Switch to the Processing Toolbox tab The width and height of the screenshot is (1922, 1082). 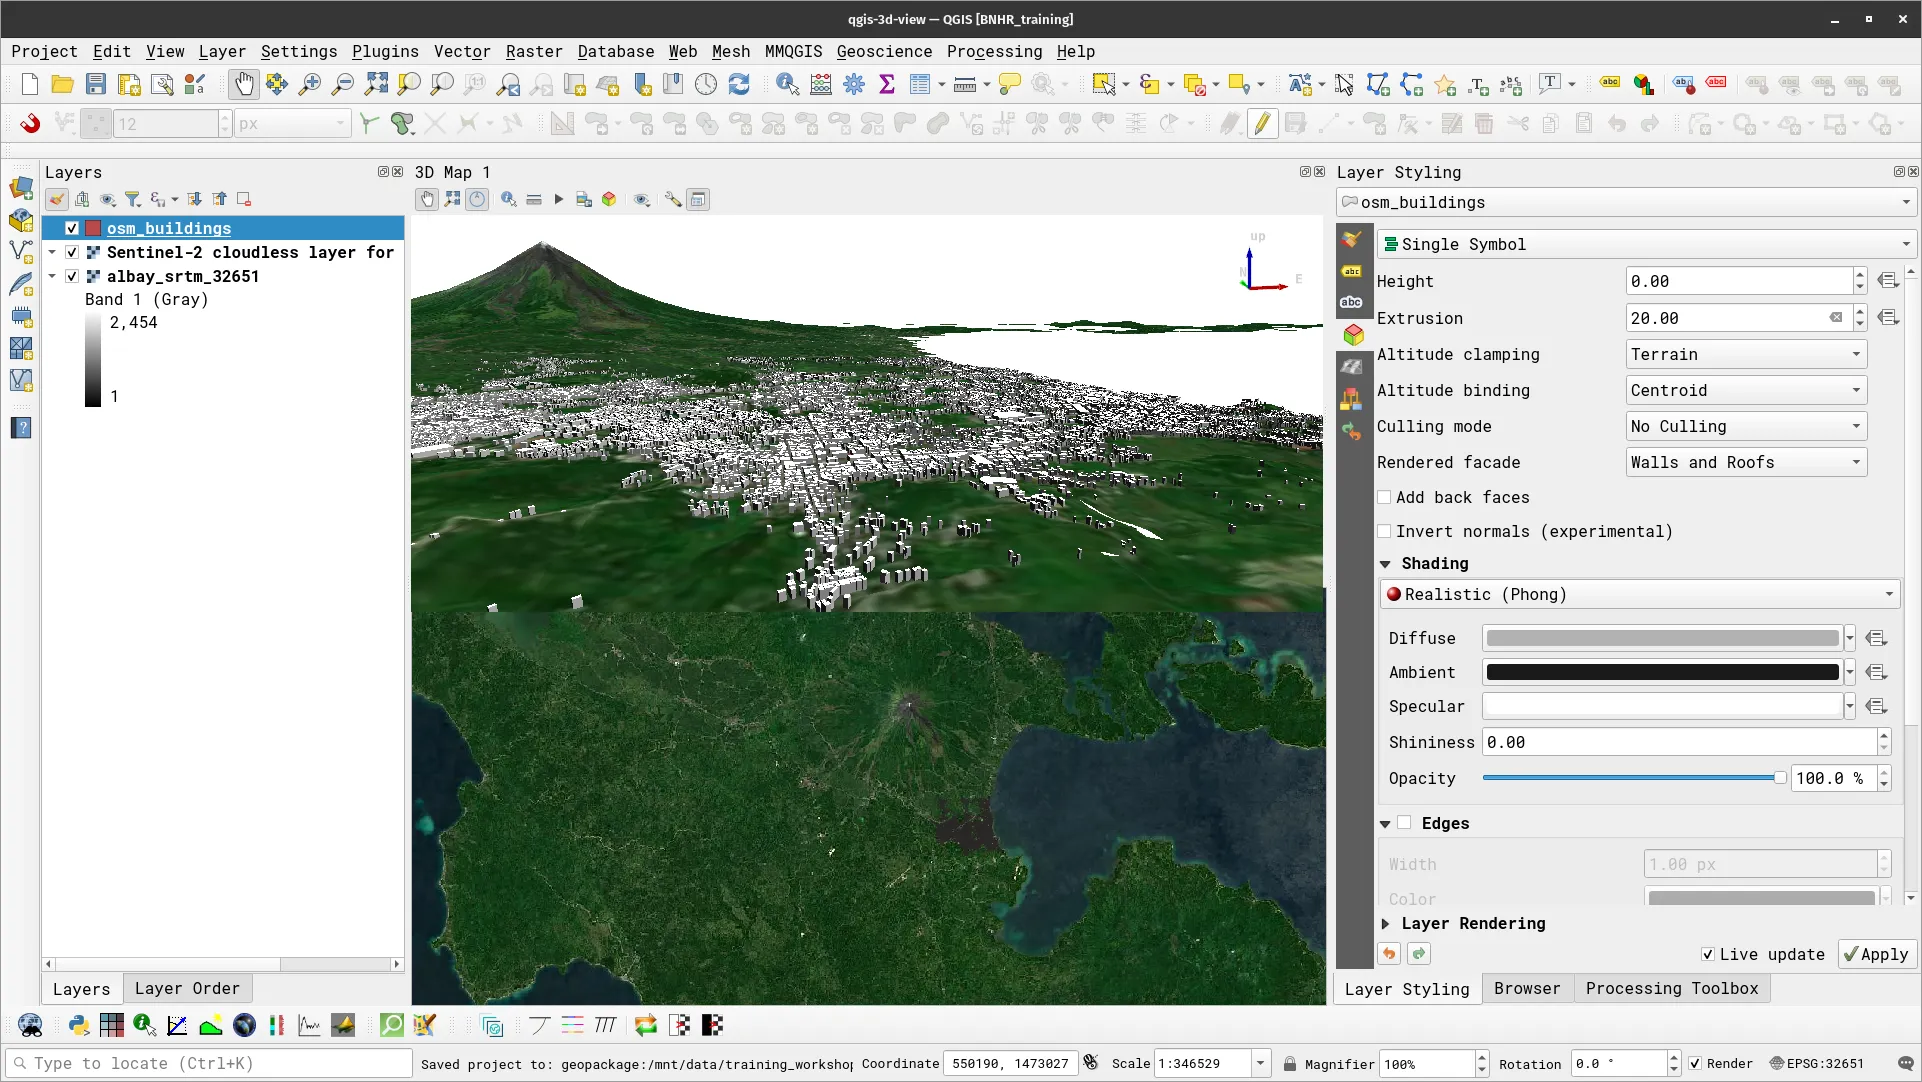coord(1672,988)
